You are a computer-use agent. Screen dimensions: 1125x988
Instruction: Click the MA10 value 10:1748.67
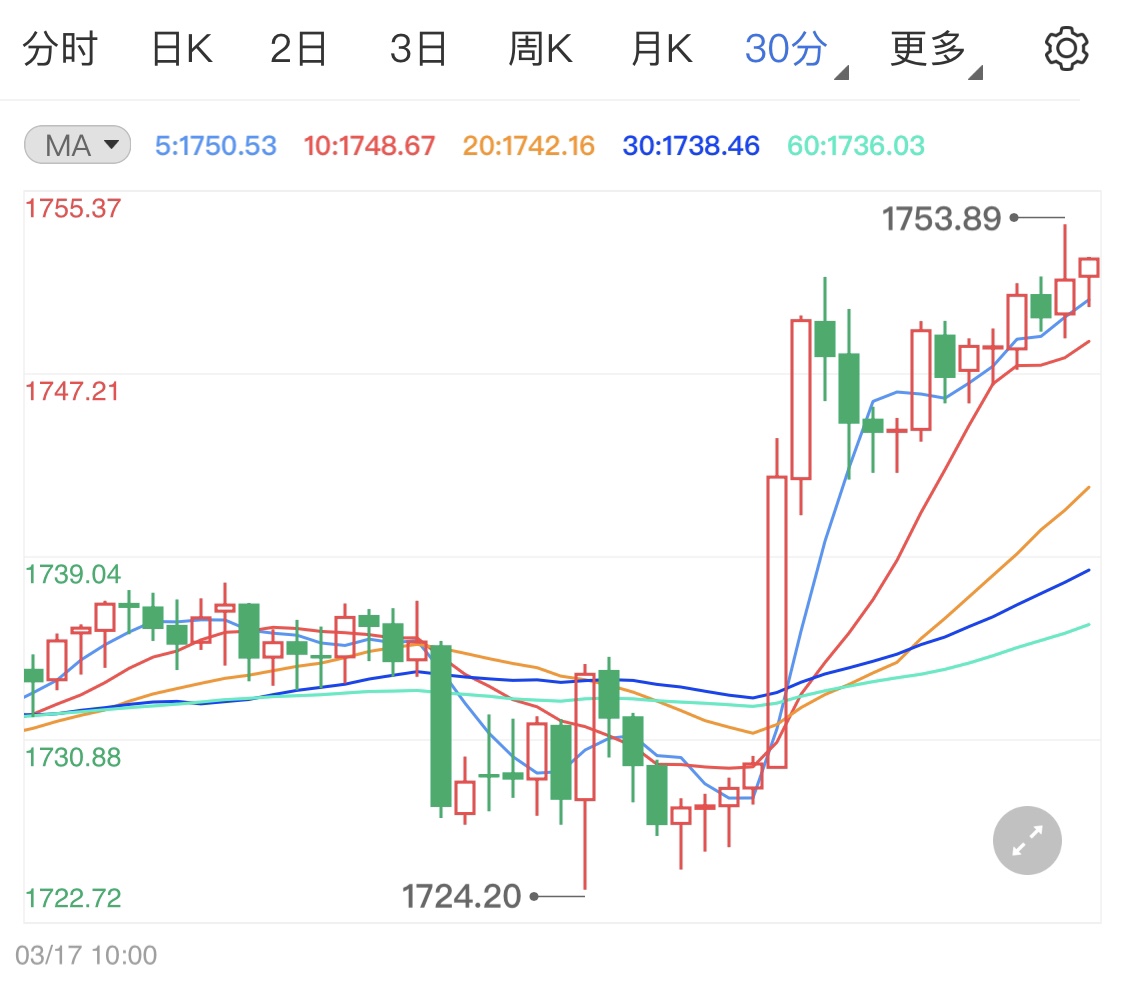(x=369, y=146)
